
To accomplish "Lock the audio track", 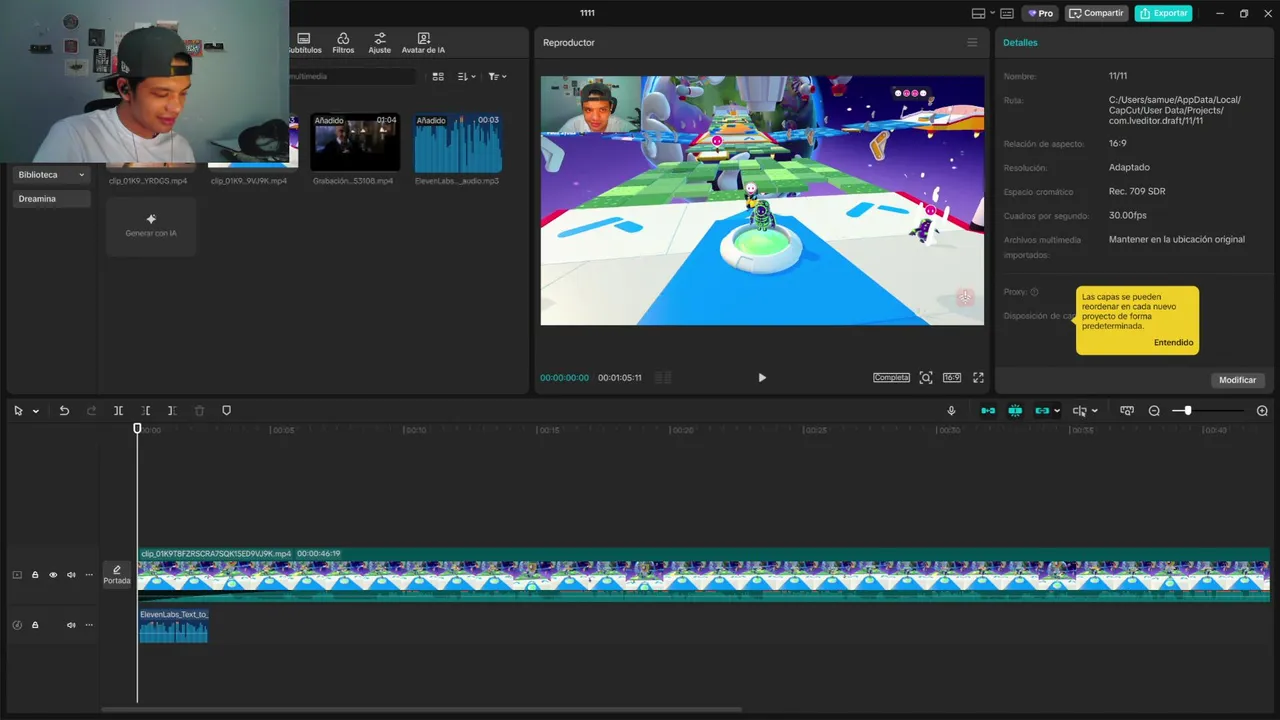I will 35,625.
